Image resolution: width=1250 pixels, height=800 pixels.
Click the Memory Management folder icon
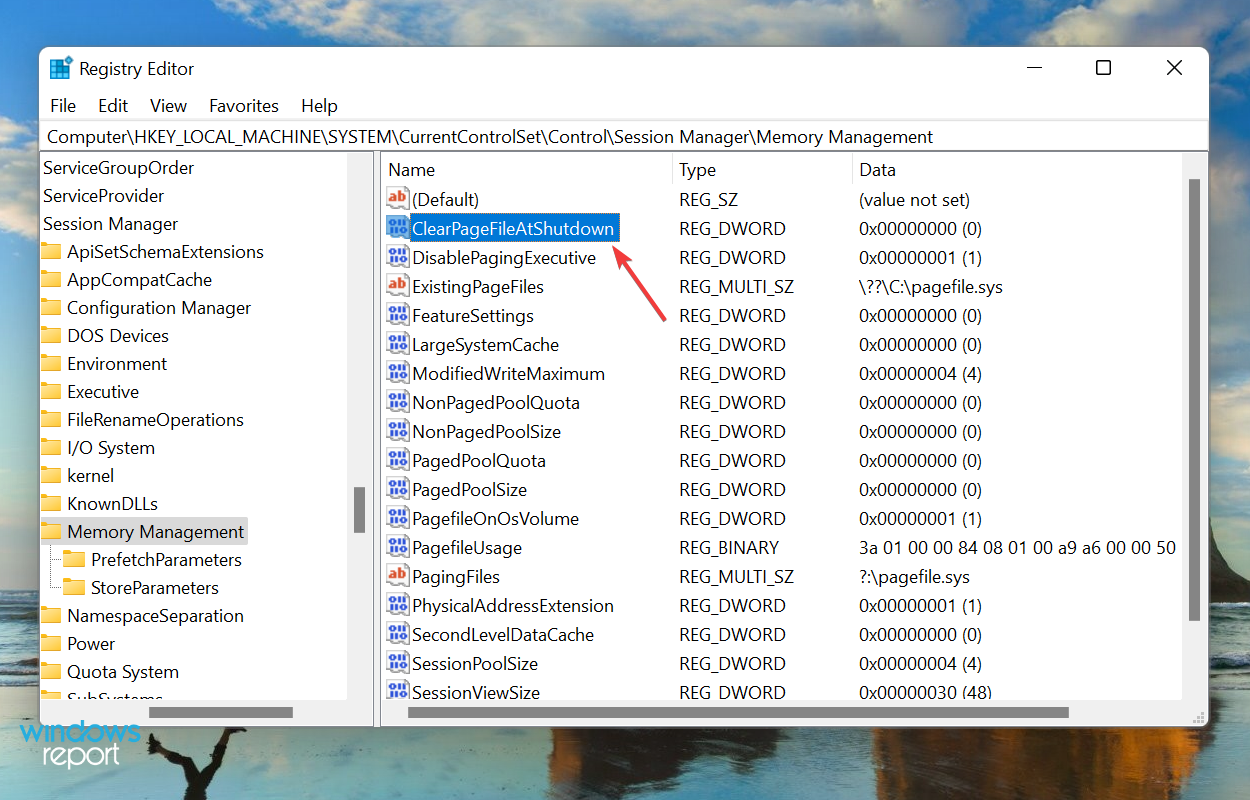[53, 531]
